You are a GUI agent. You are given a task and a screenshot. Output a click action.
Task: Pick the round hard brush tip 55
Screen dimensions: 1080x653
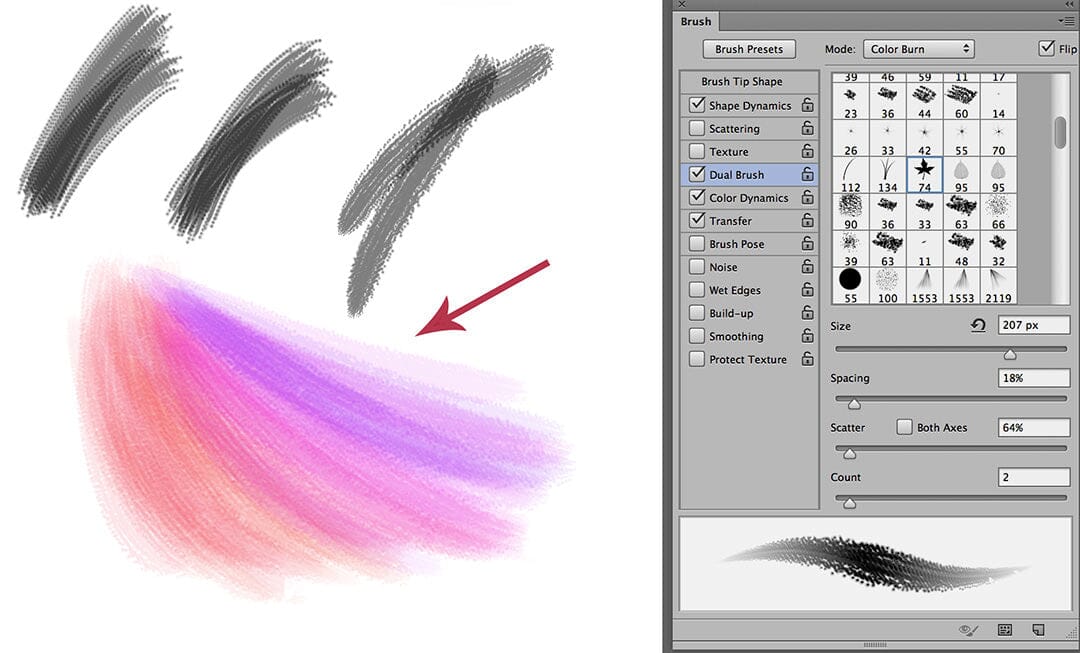[850, 280]
